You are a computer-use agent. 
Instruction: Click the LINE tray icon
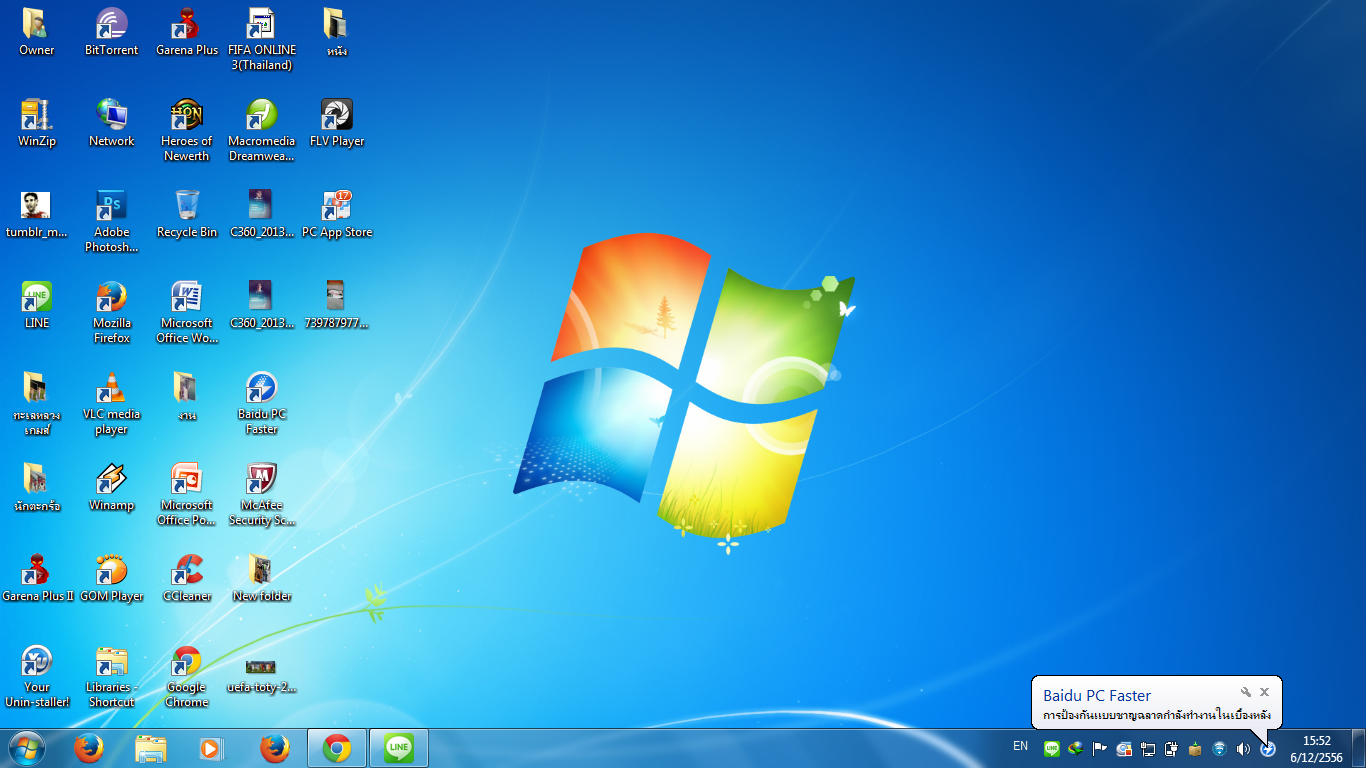[1052, 748]
